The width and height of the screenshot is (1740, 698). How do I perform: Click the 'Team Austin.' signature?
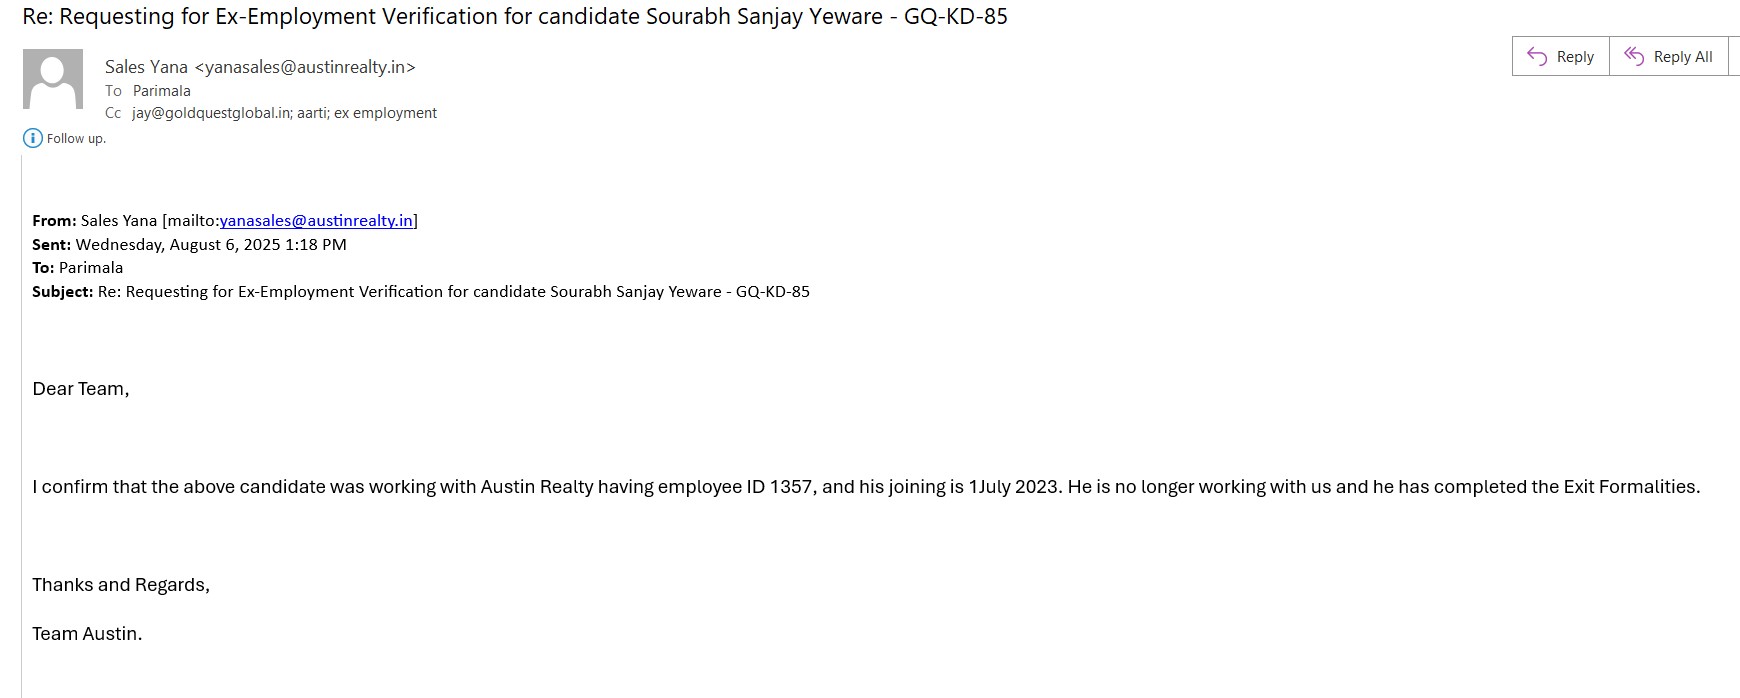(x=87, y=634)
